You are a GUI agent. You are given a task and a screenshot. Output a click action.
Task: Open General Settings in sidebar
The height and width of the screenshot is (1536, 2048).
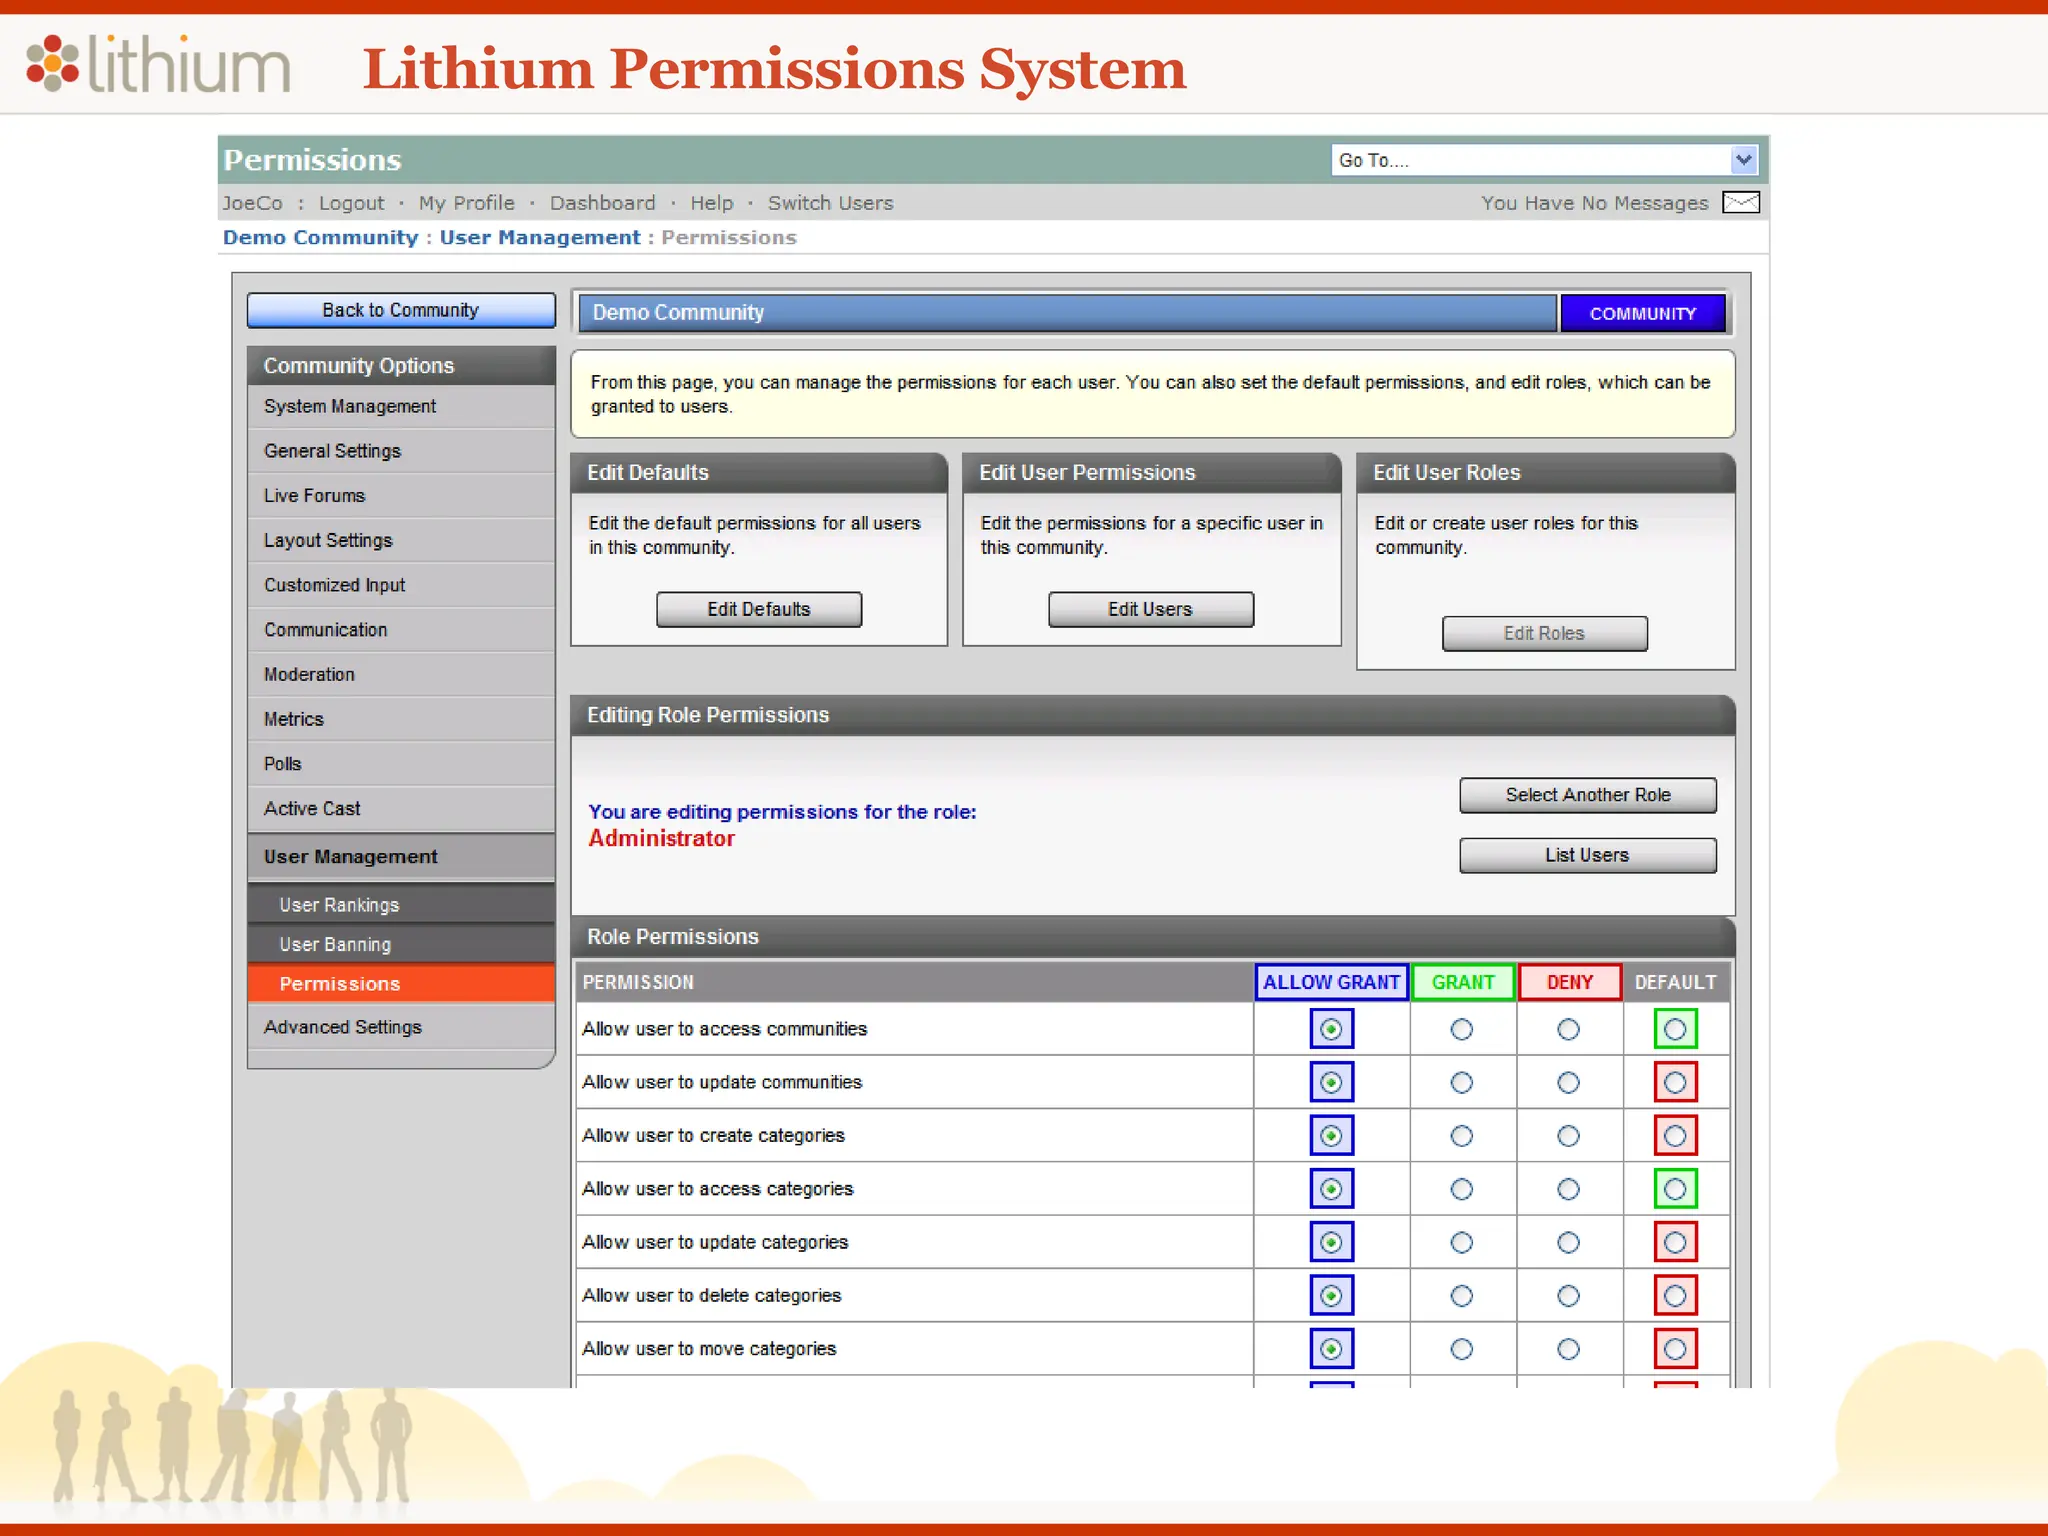pyautogui.click(x=401, y=451)
